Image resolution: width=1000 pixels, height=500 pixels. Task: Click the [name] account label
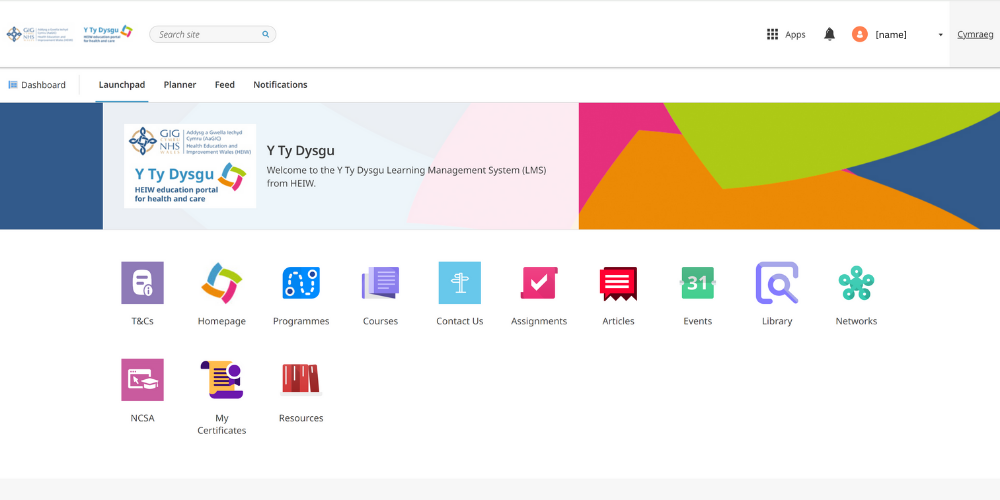891,35
